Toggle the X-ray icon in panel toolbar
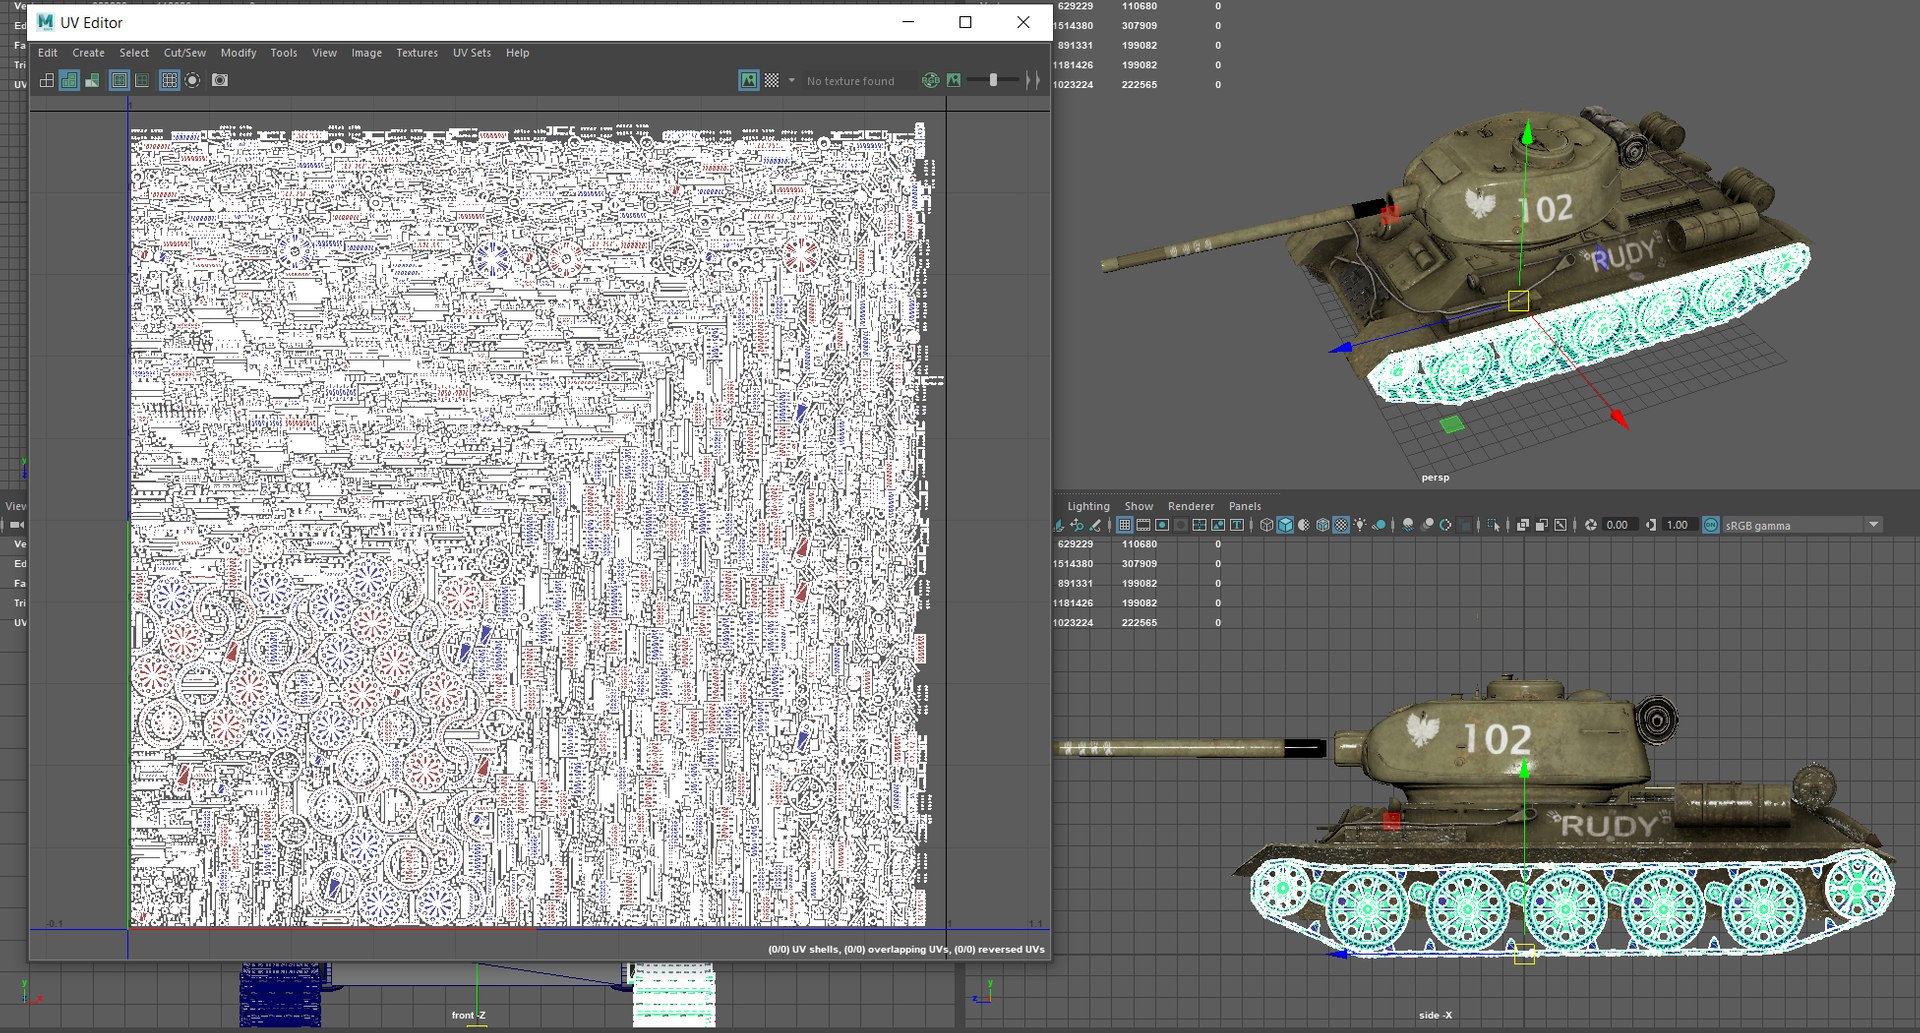The height and width of the screenshot is (1033, 1920). (1522, 525)
